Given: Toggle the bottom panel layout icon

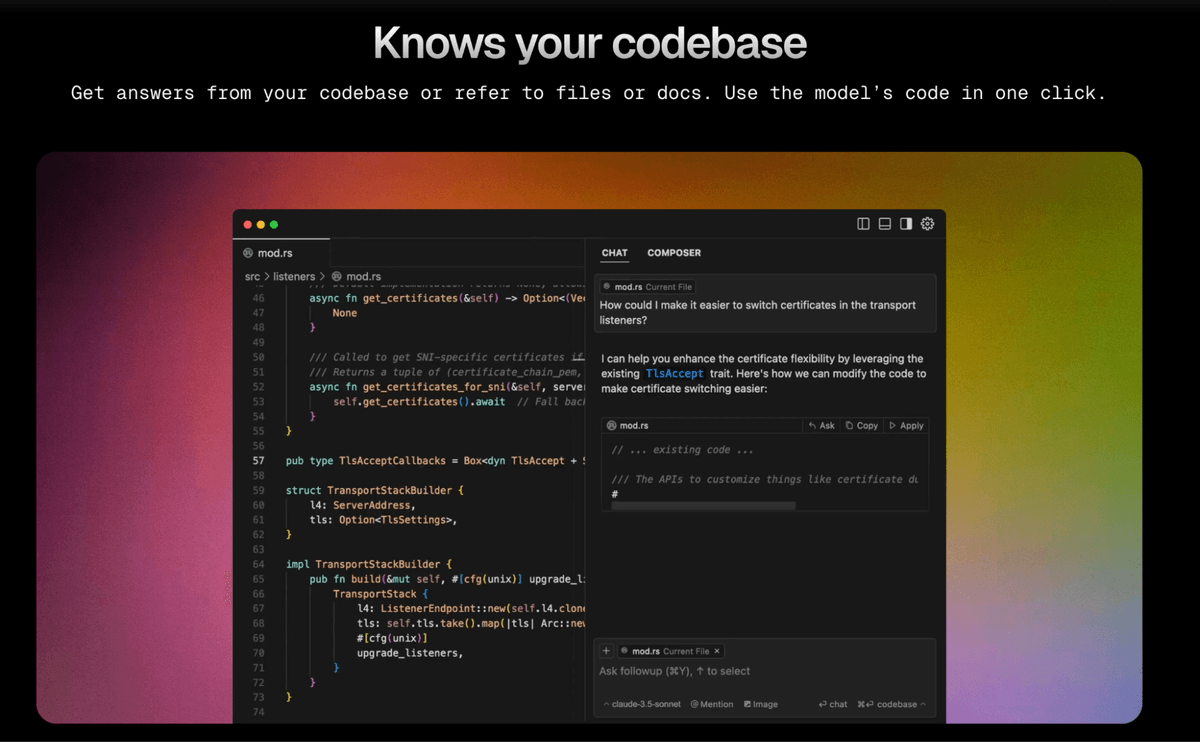Looking at the screenshot, I should pos(884,223).
